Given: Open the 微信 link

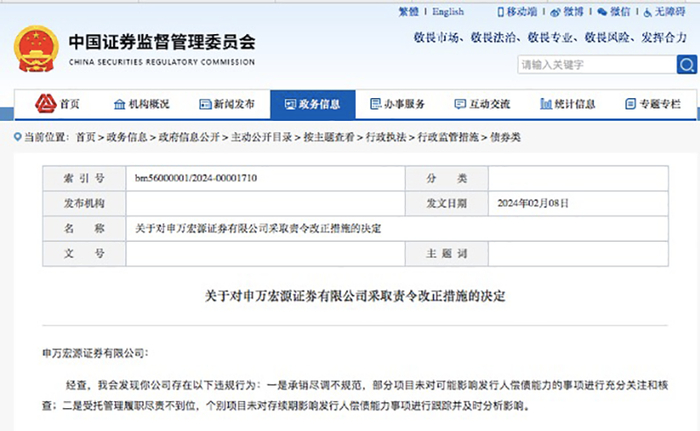Looking at the screenshot, I should pyautogui.click(x=620, y=12).
